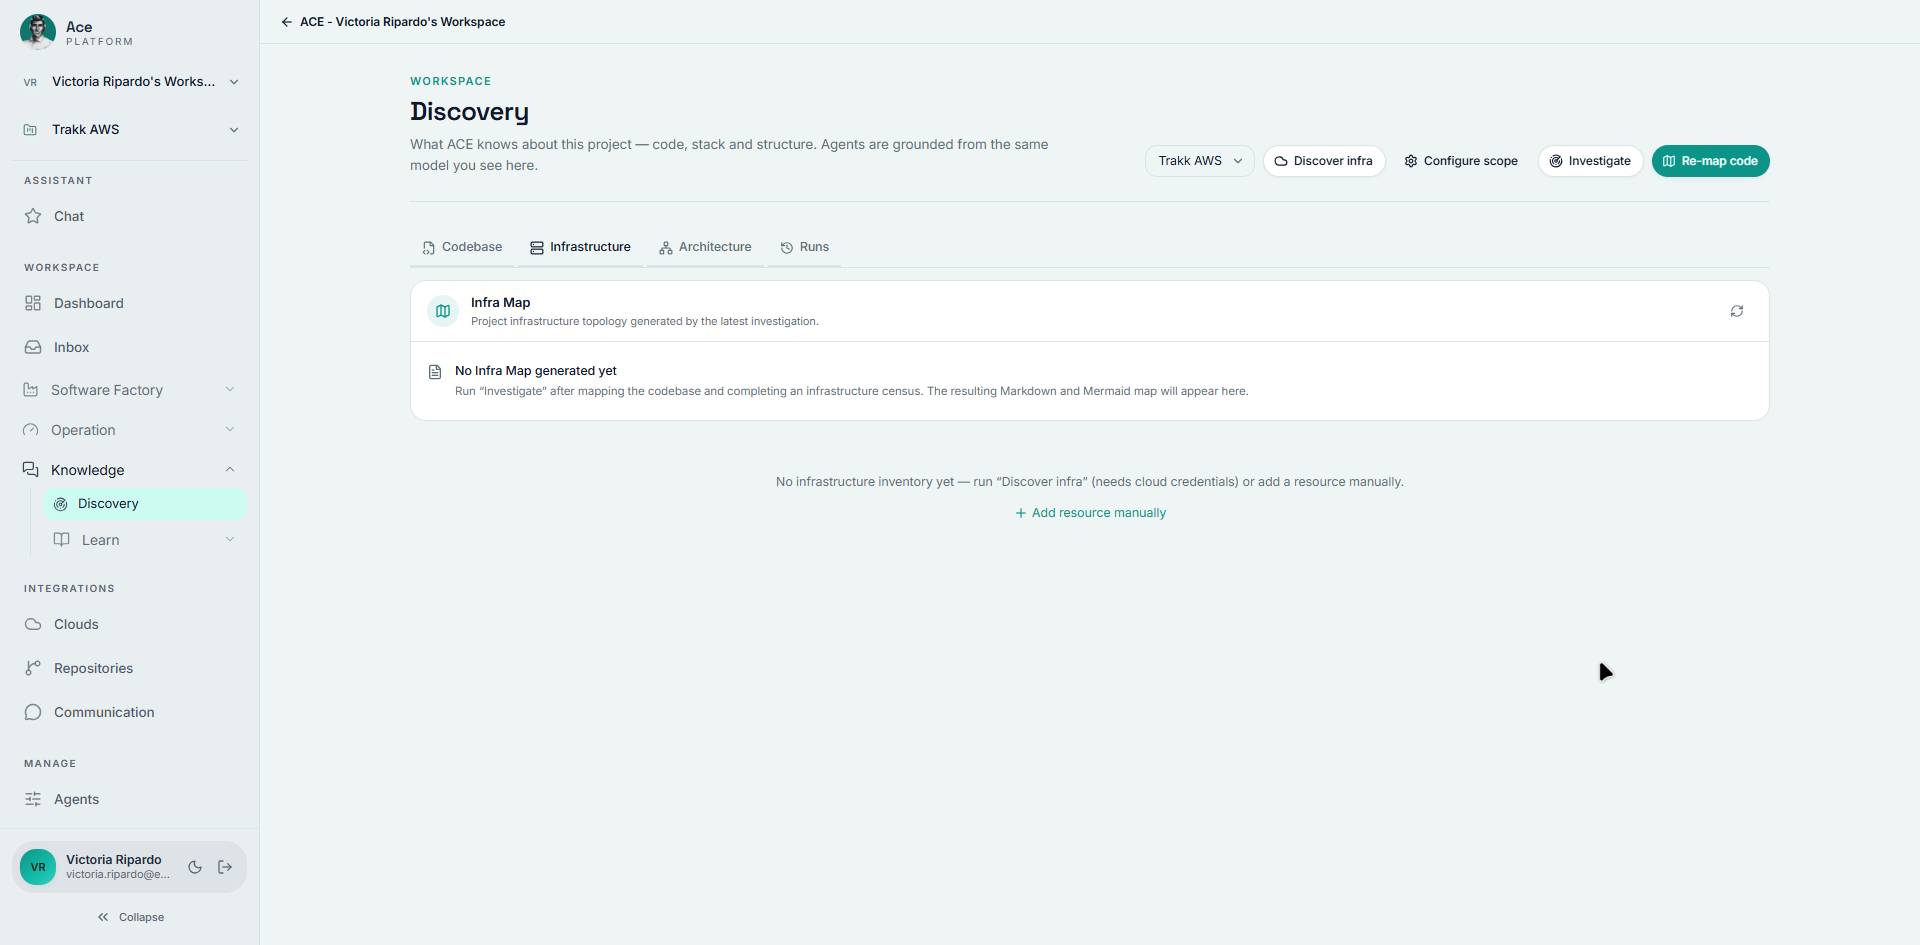Click the VR user avatar

[38, 867]
